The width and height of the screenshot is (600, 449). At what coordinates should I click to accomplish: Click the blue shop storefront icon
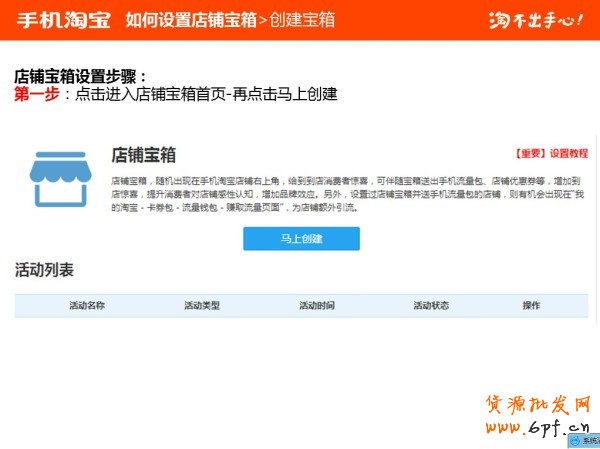tap(62, 180)
